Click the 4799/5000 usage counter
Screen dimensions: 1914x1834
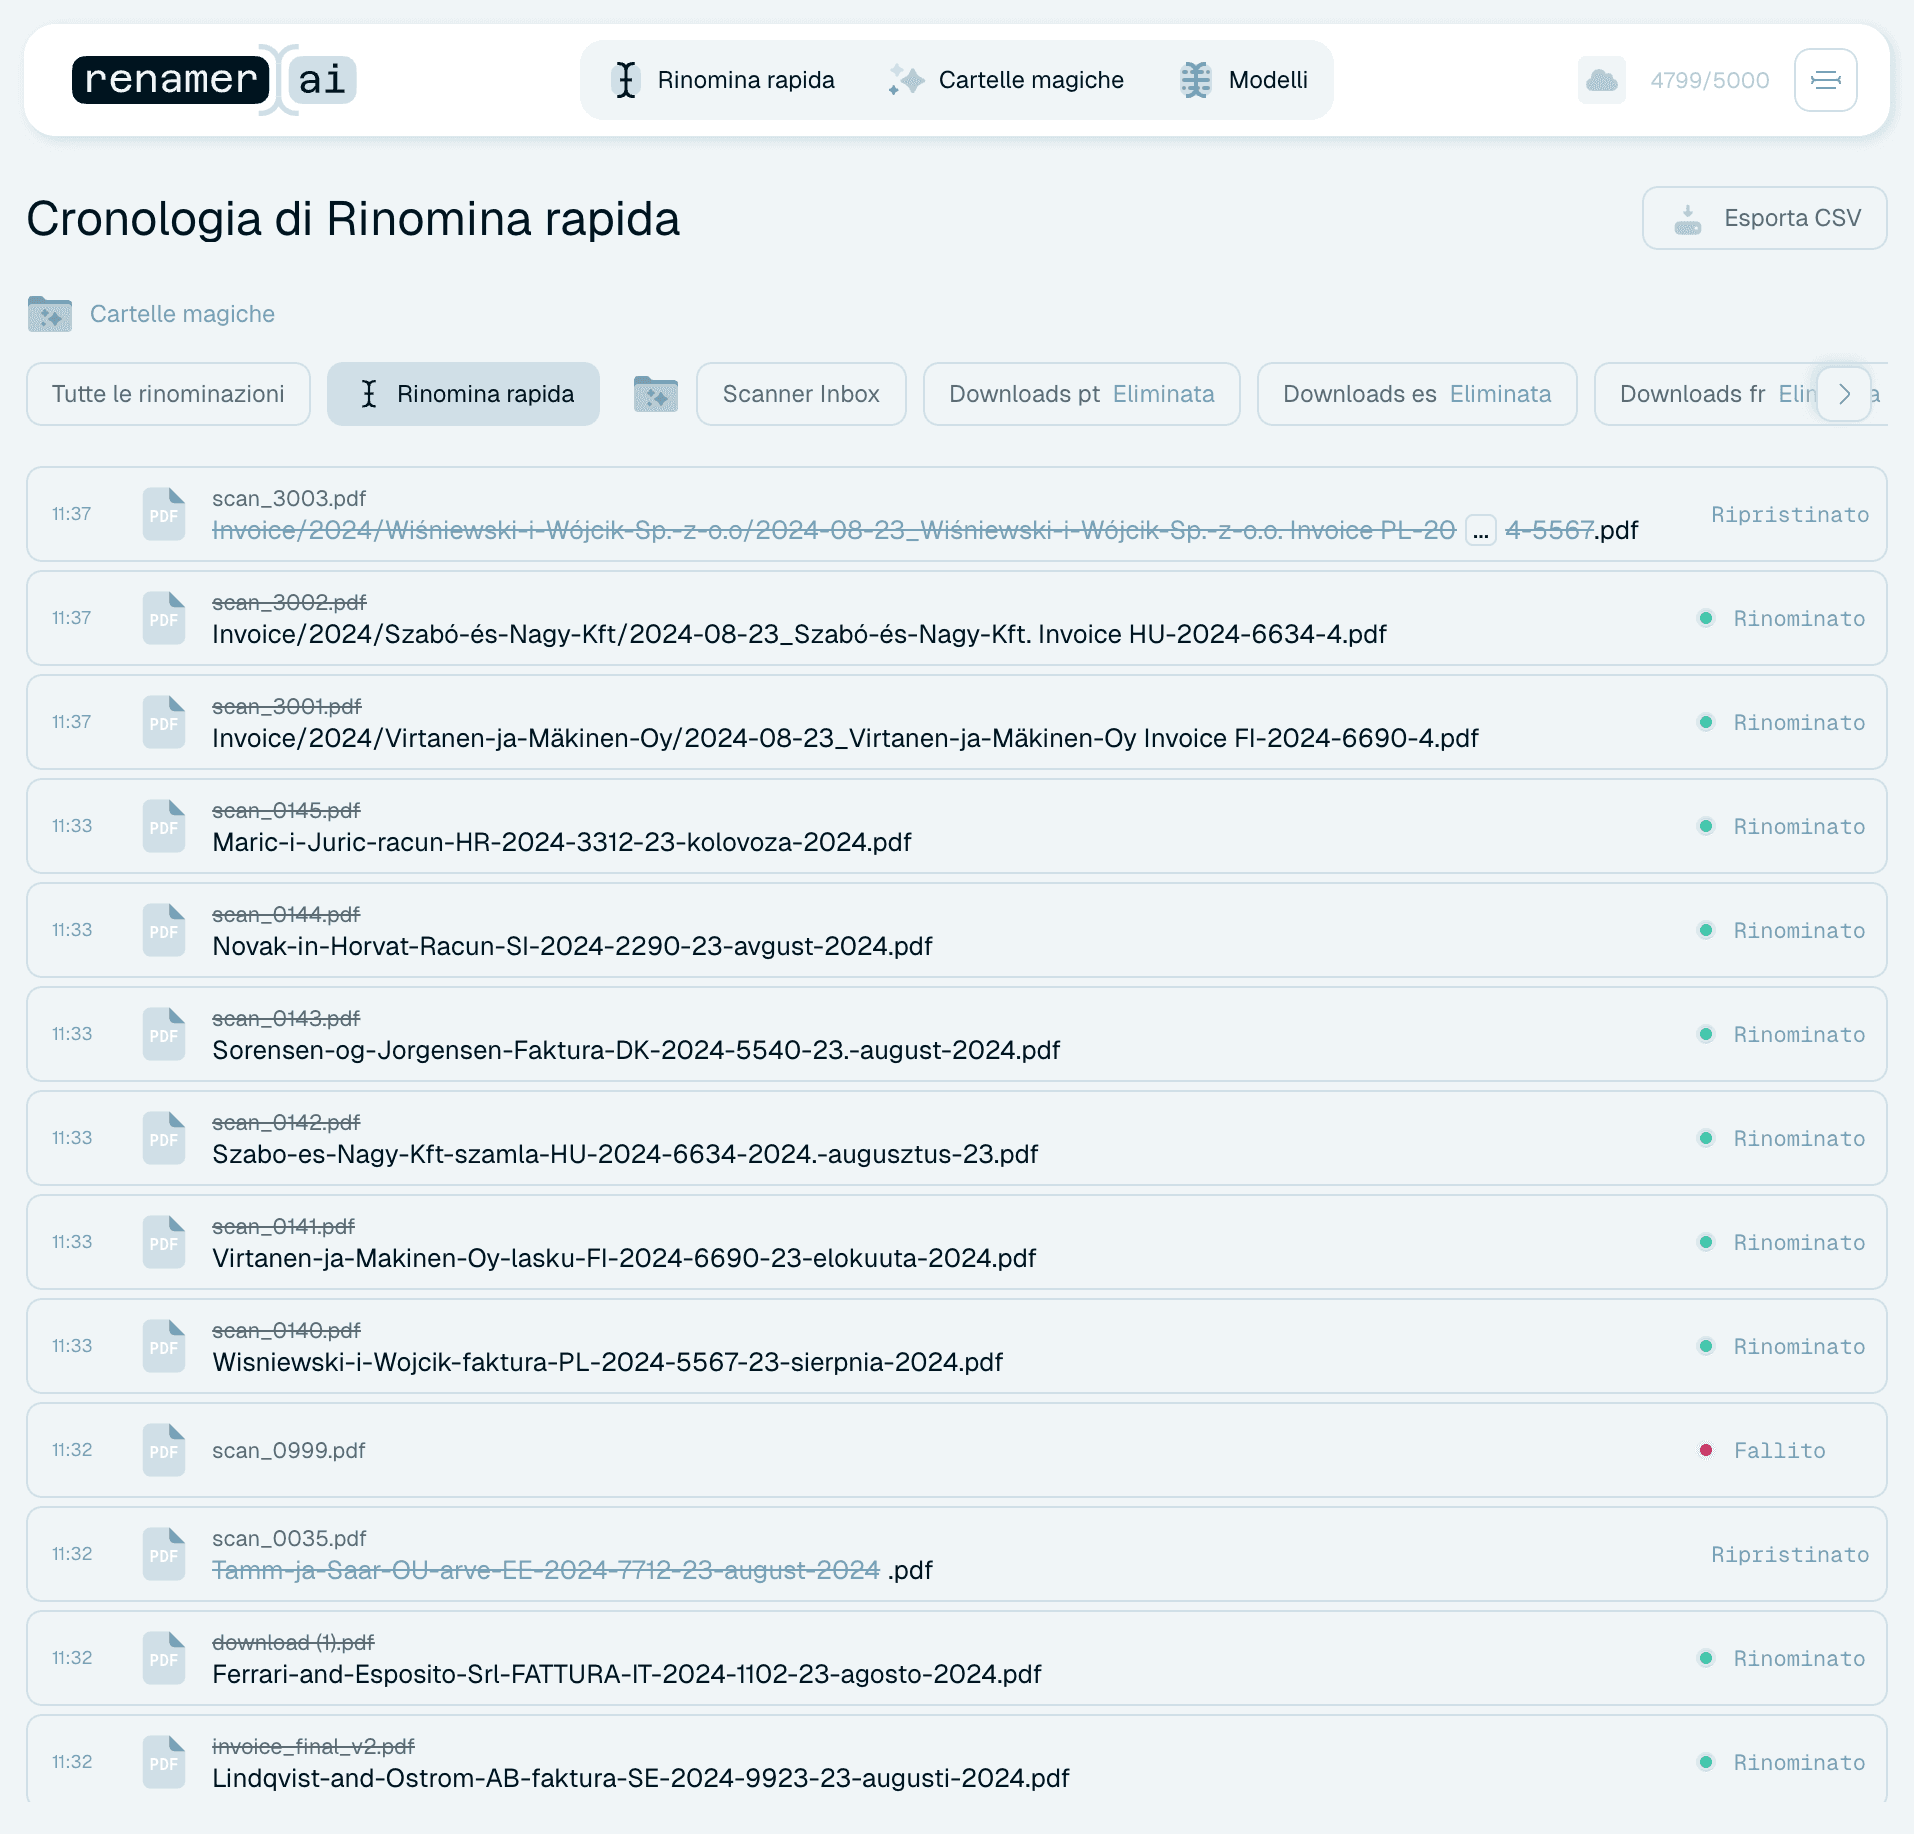click(x=1710, y=80)
